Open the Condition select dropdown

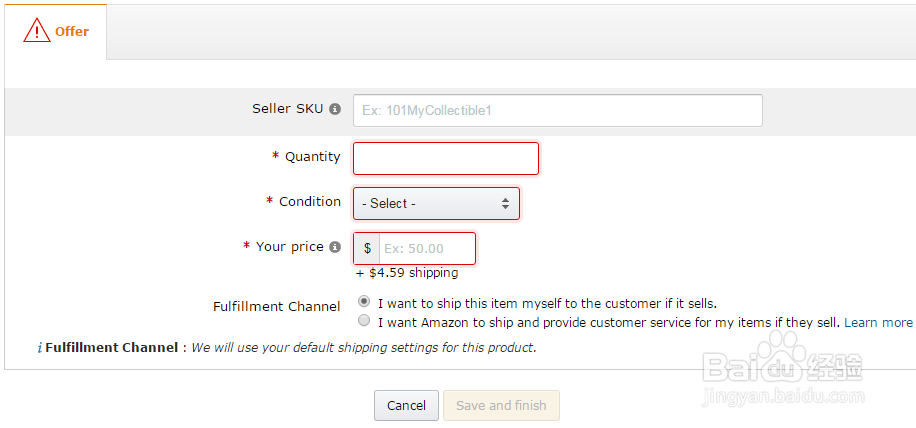436,203
